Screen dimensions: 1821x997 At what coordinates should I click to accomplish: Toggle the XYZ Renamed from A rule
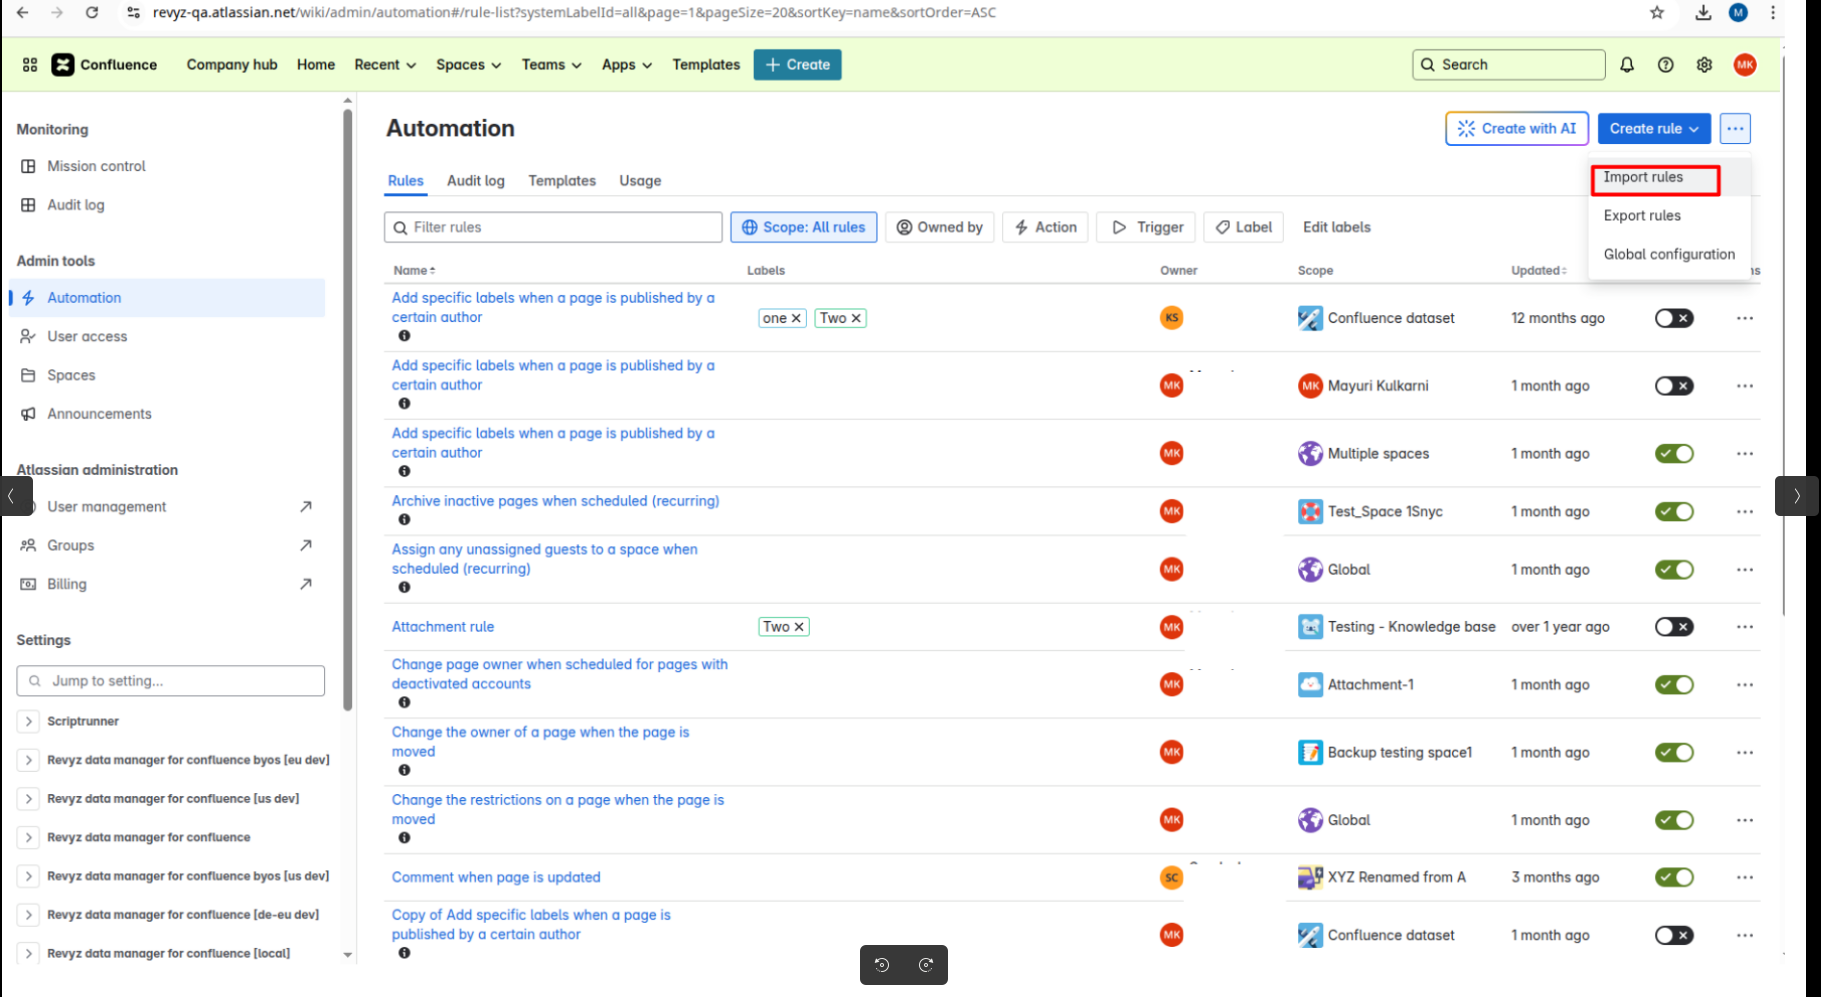1673,878
